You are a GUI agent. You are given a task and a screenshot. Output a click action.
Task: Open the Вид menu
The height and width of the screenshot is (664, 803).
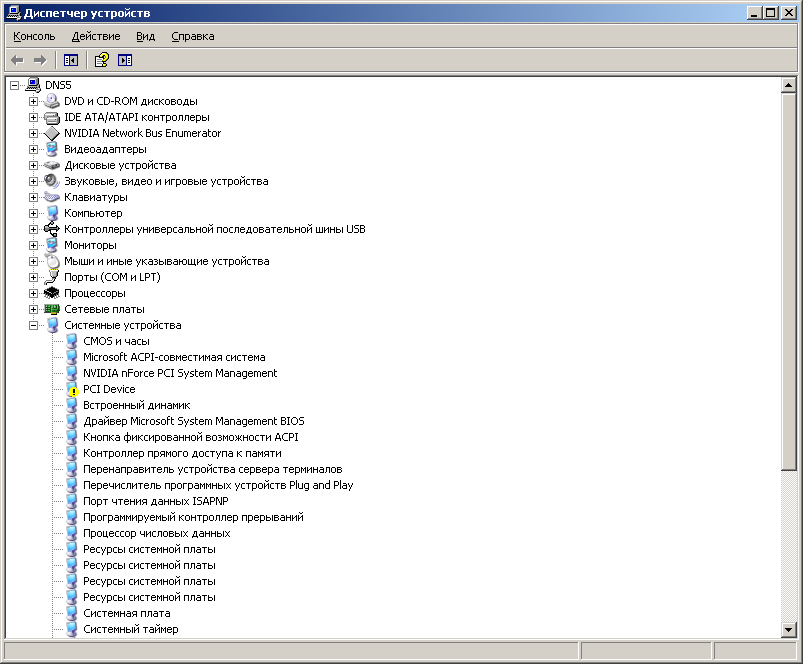pos(145,36)
